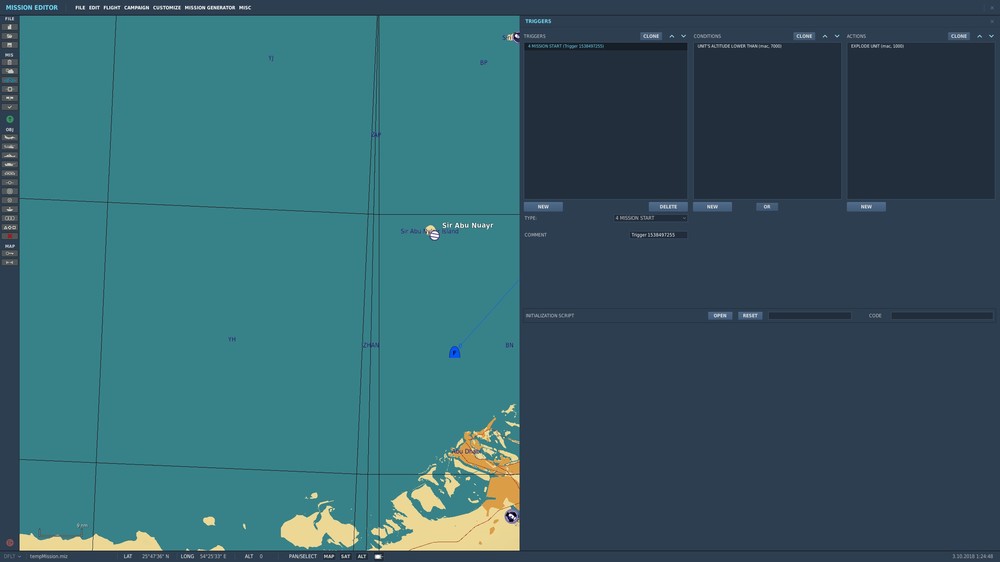The width and height of the screenshot is (1000, 562).
Task: Open the Briefing panel icon under MIS
Action: 10,63
